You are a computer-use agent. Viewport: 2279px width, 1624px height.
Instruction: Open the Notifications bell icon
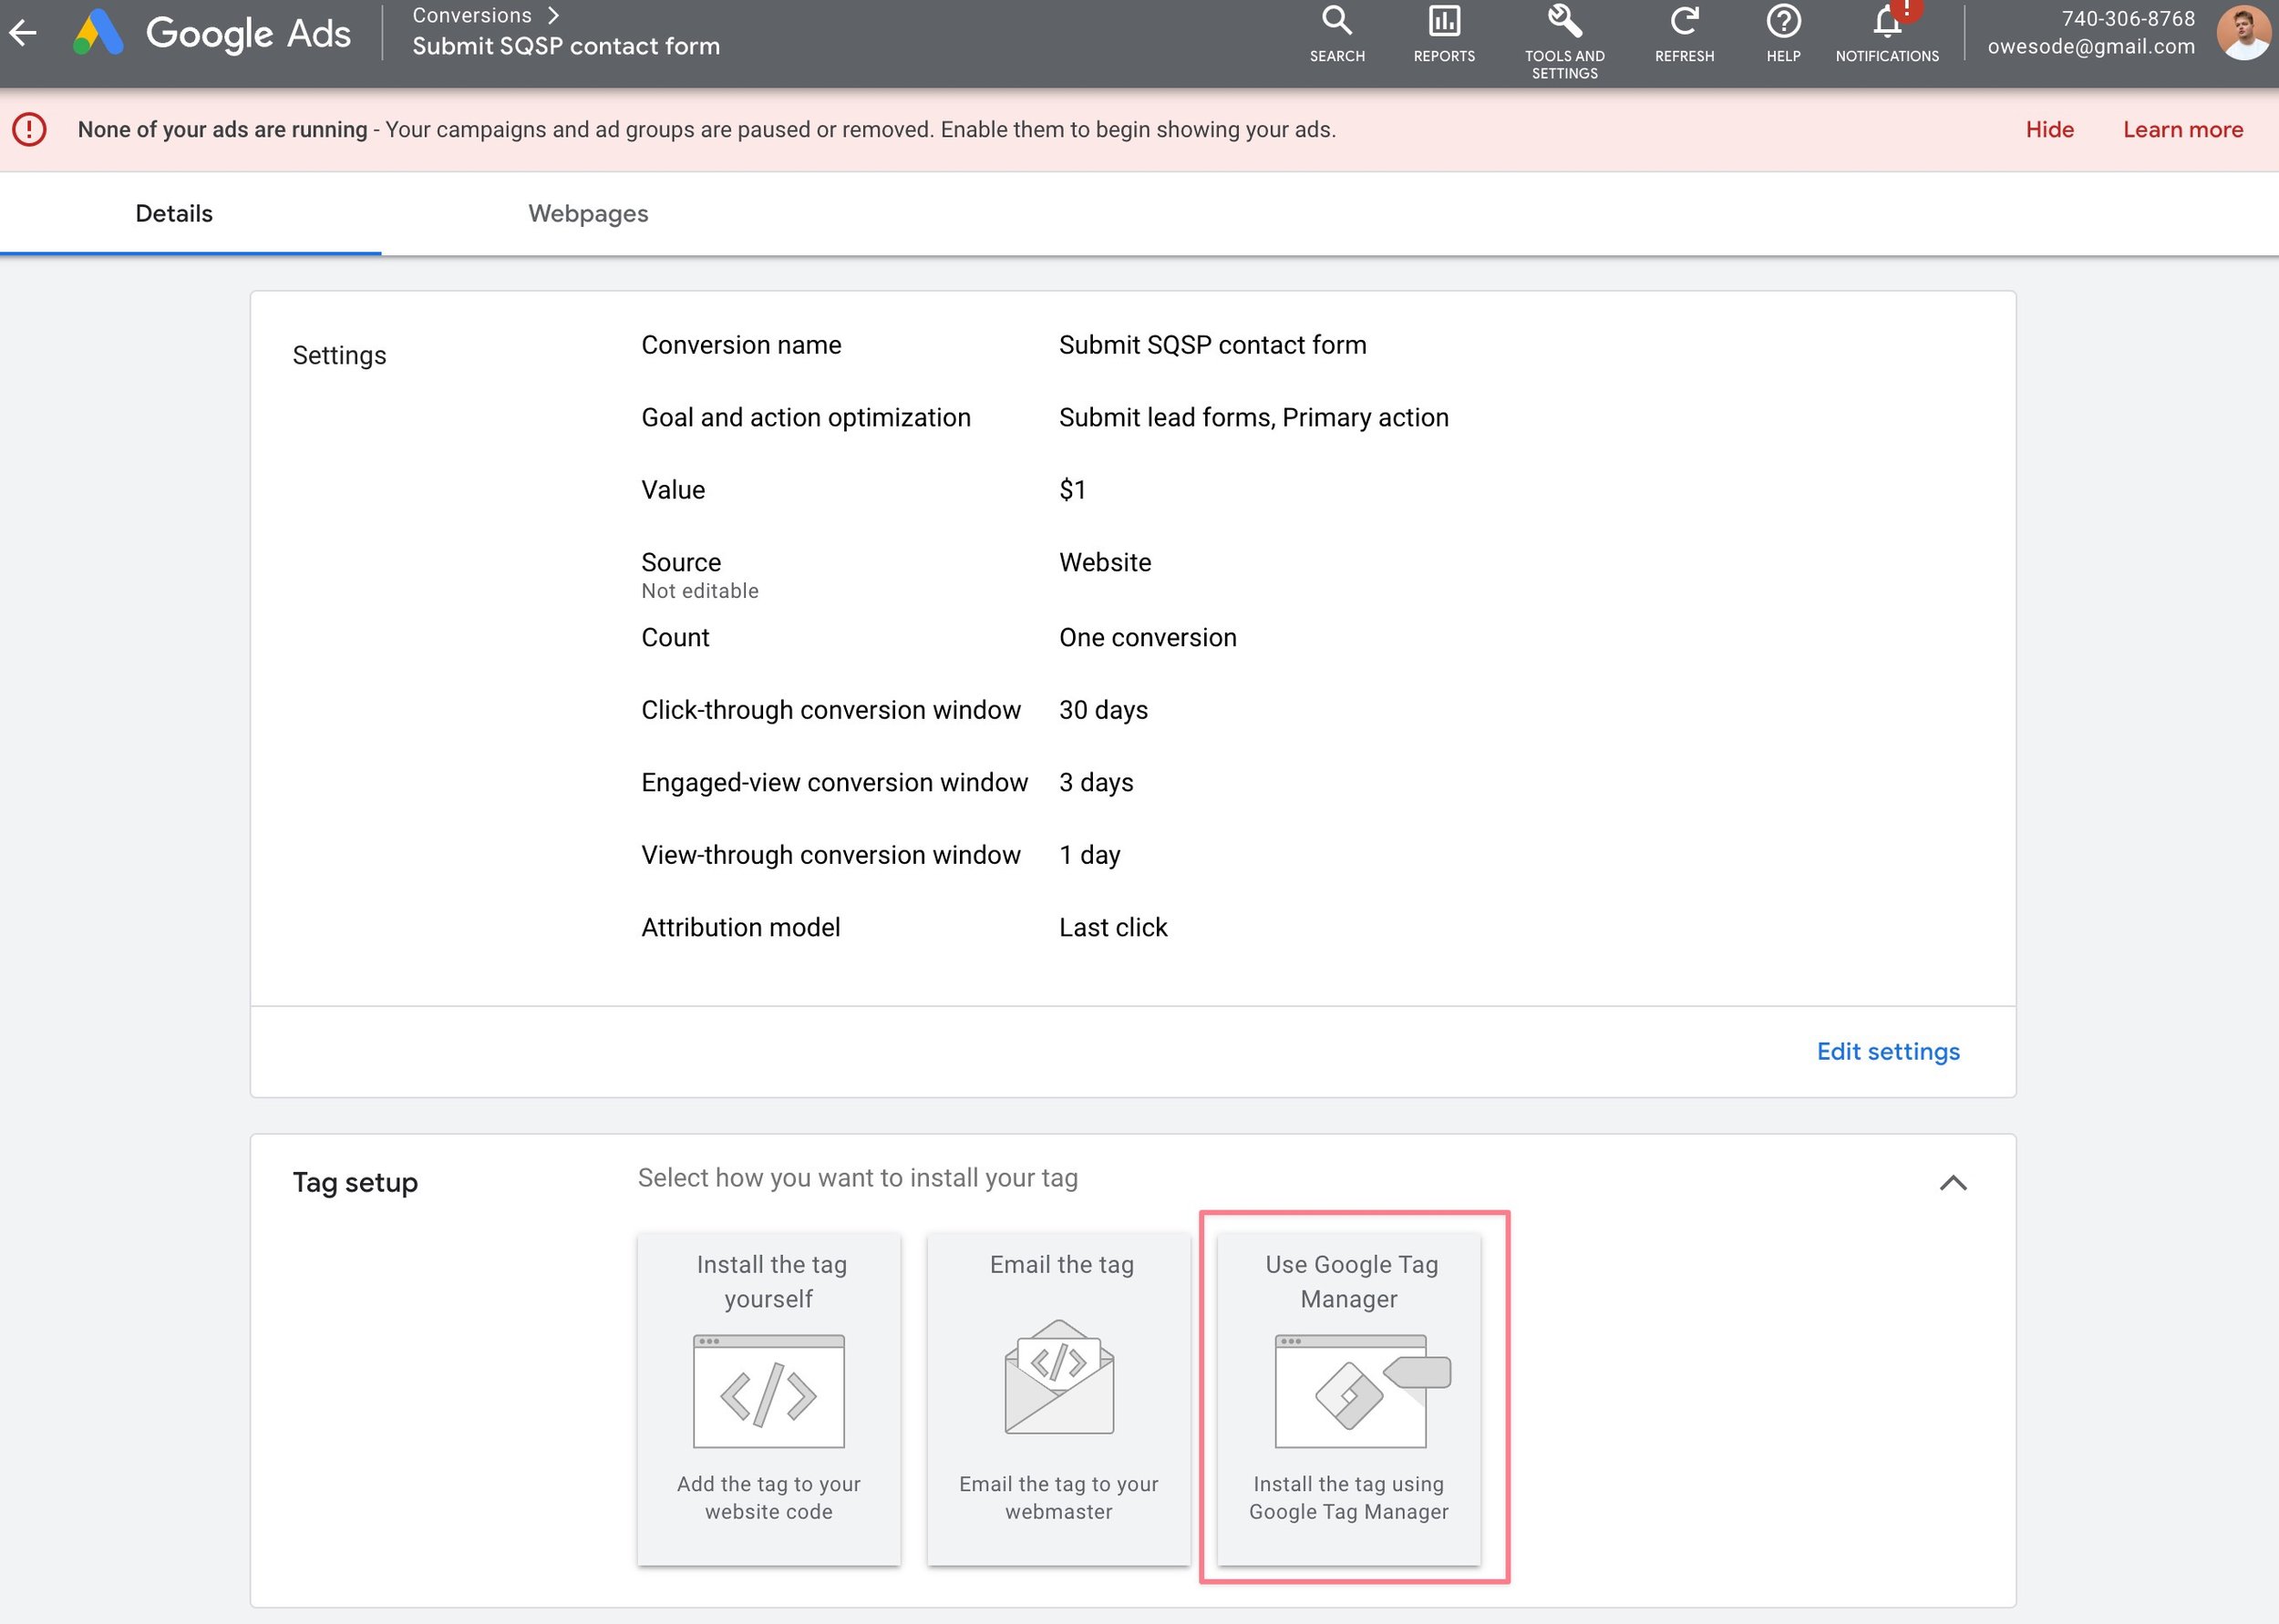click(1887, 21)
